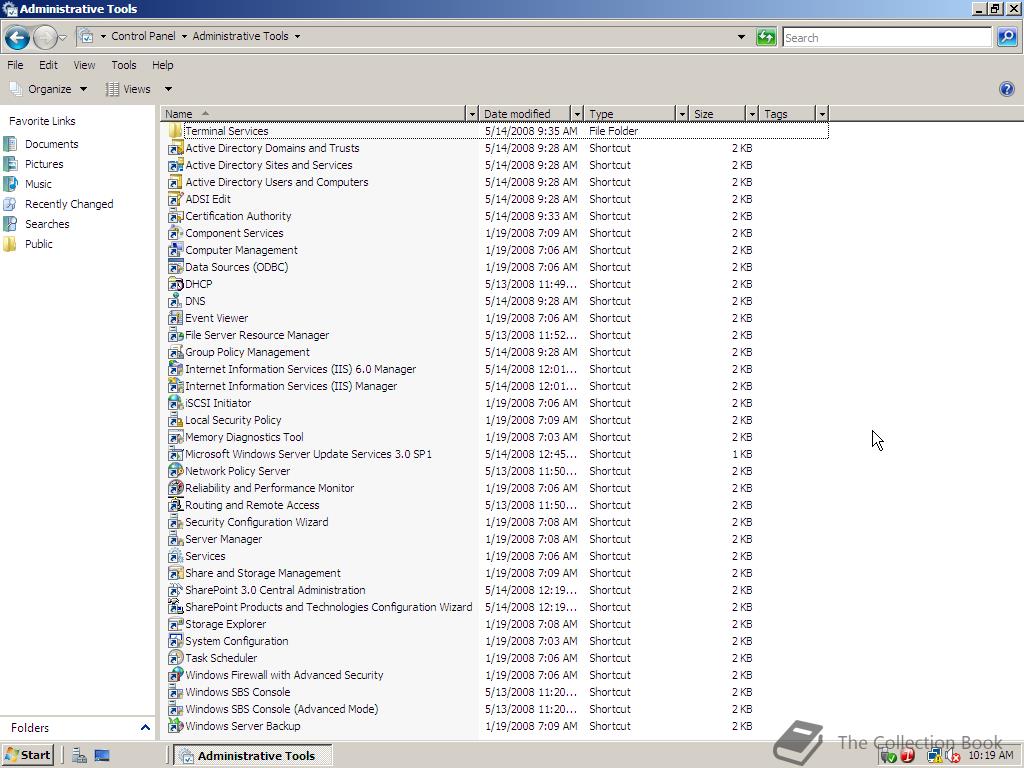Select Microsoft Windows Server Update Services 3.0 SP1

(x=308, y=454)
